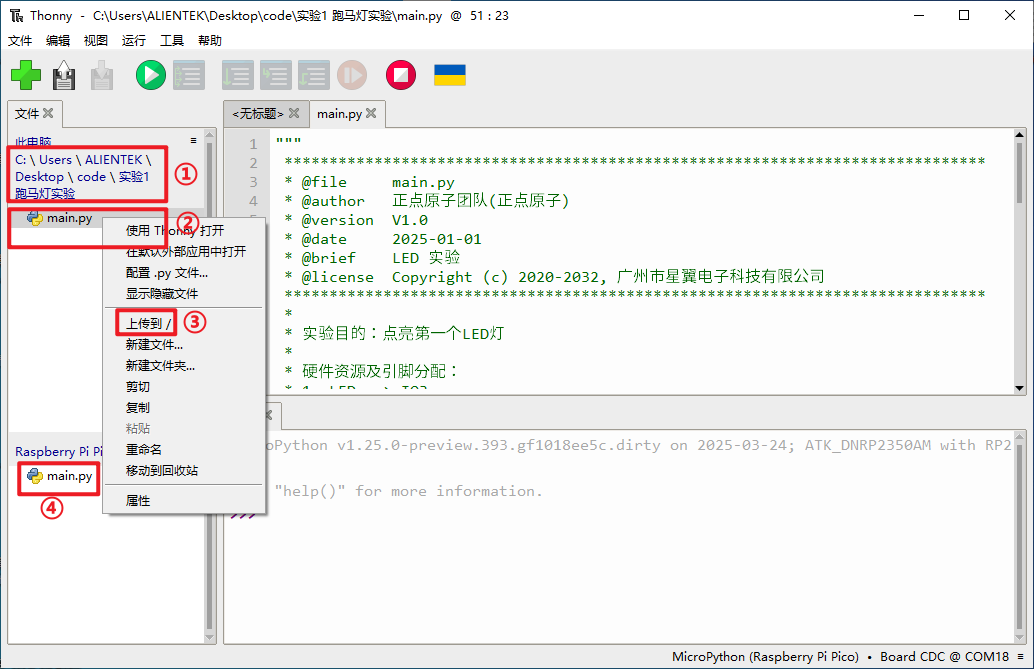Open the 视图 menu
This screenshot has height=669, width=1034.
click(x=96, y=40)
